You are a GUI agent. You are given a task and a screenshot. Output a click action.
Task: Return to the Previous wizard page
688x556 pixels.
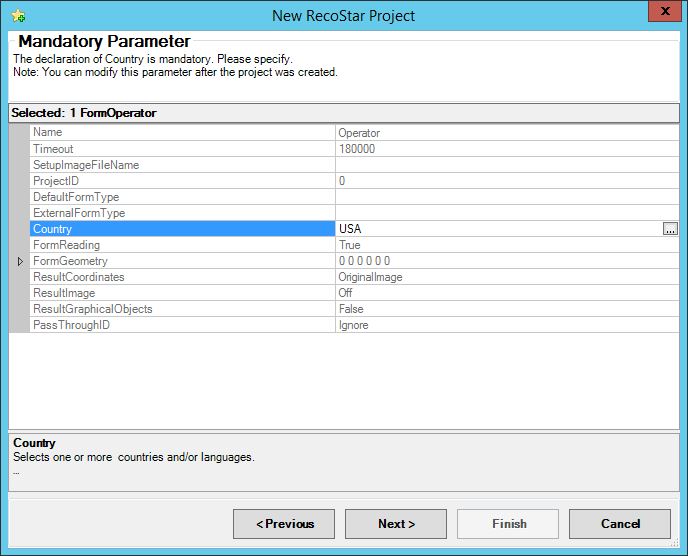click(x=284, y=524)
